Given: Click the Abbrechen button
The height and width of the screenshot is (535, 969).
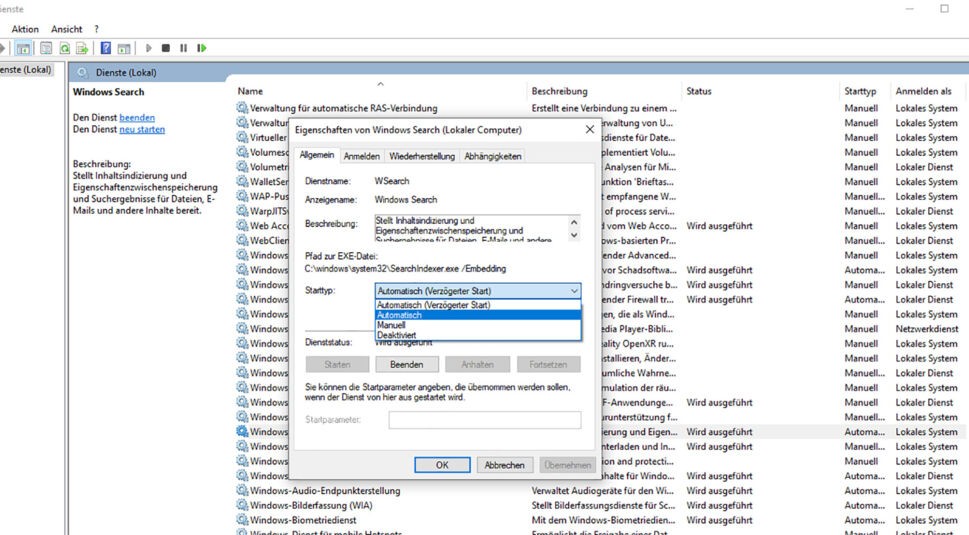Looking at the screenshot, I should 504,465.
